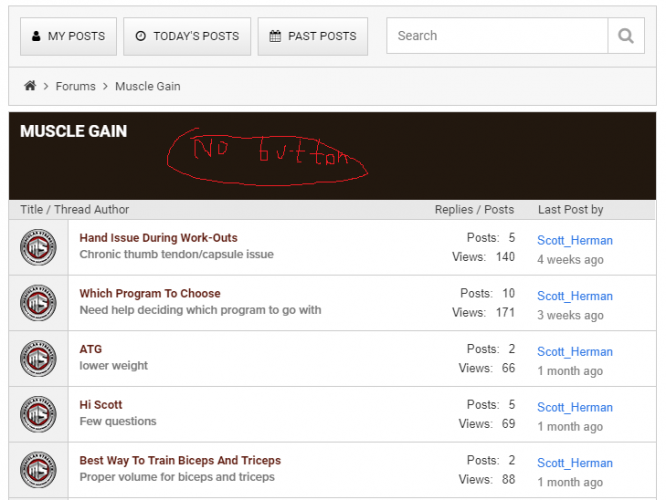Click avatar icon beside Which Program thread
The height and width of the screenshot is (500, 666).
point(39,303)
